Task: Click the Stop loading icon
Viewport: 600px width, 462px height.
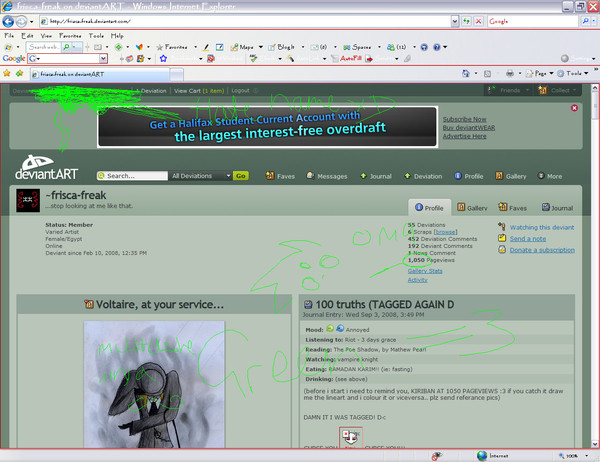Action: (x=478, y=21)
